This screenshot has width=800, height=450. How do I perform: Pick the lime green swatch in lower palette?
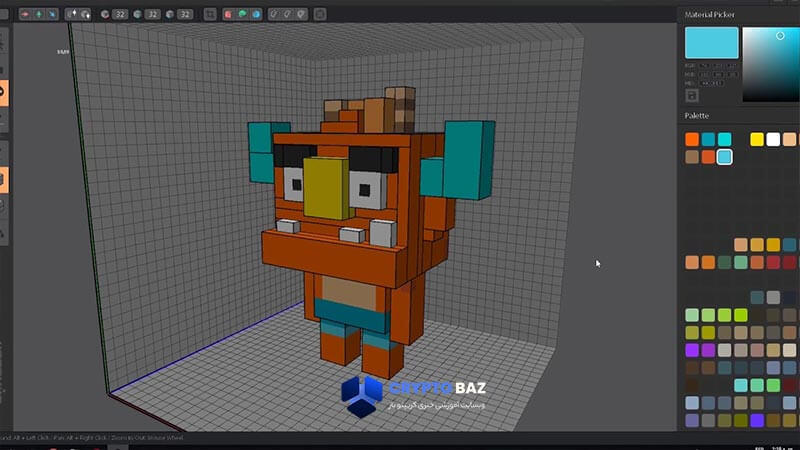[x=740, y=315]
